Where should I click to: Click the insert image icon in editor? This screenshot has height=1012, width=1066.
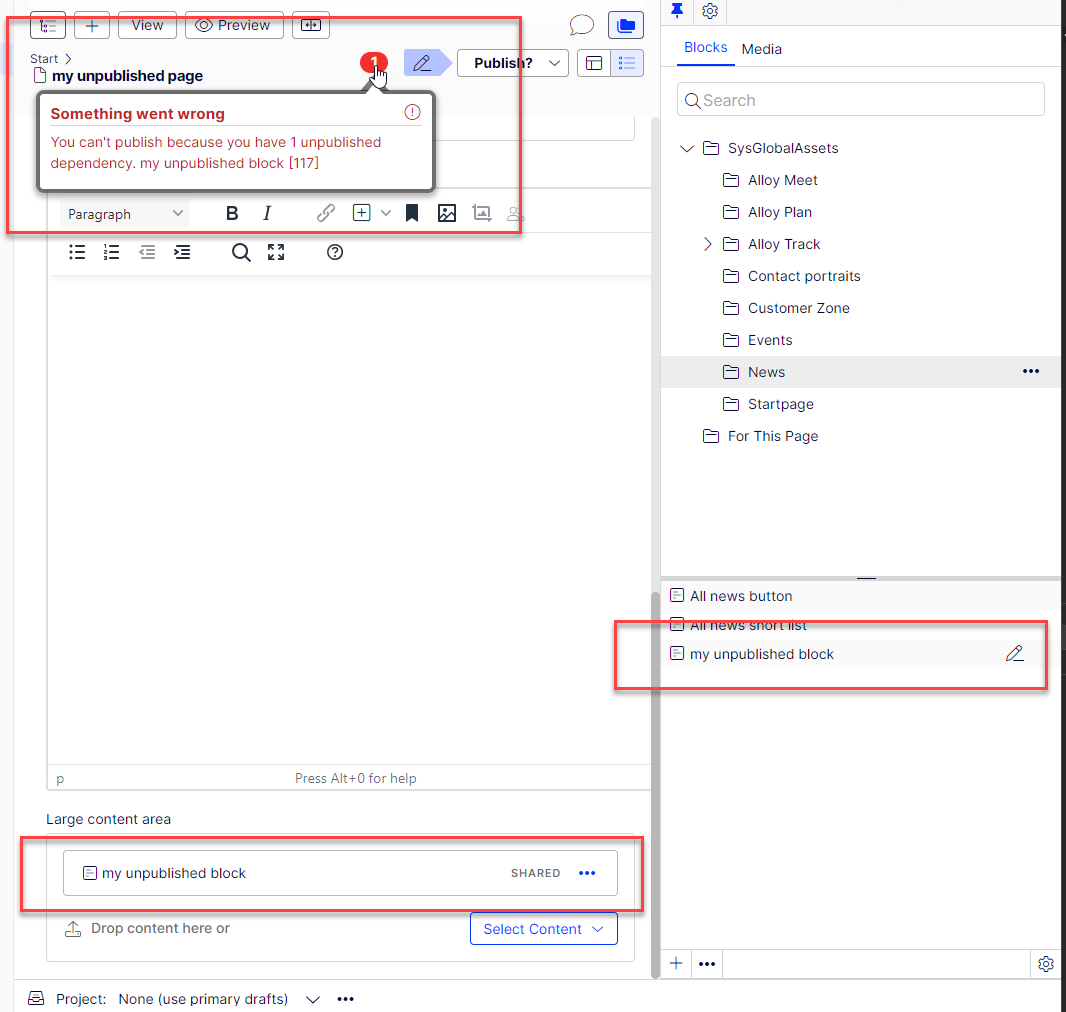point(447,213)
